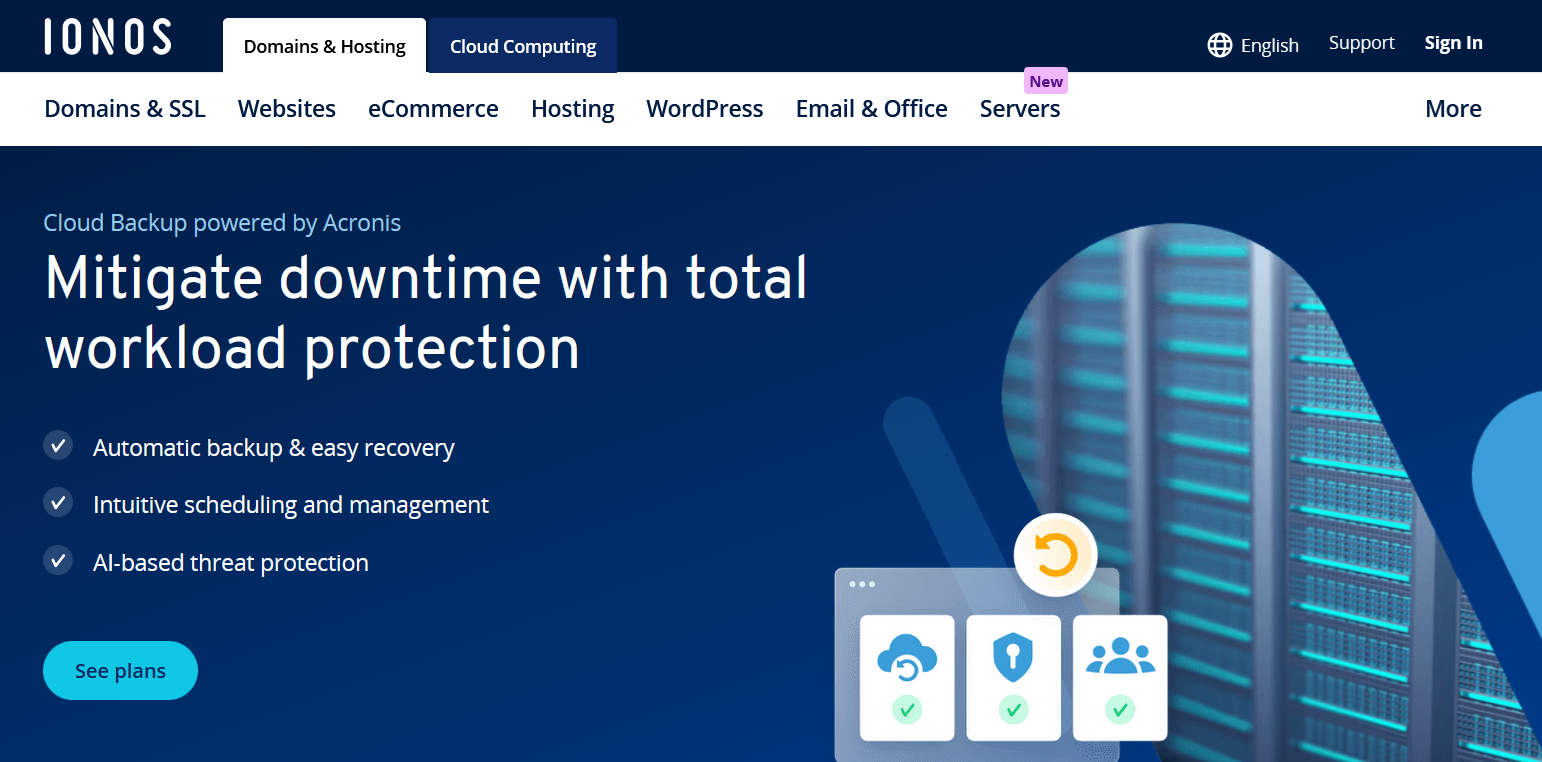The width and height of the screenshot is (1542, 762).
Task: Open the Email & Office menu
Action: (871, 109)
